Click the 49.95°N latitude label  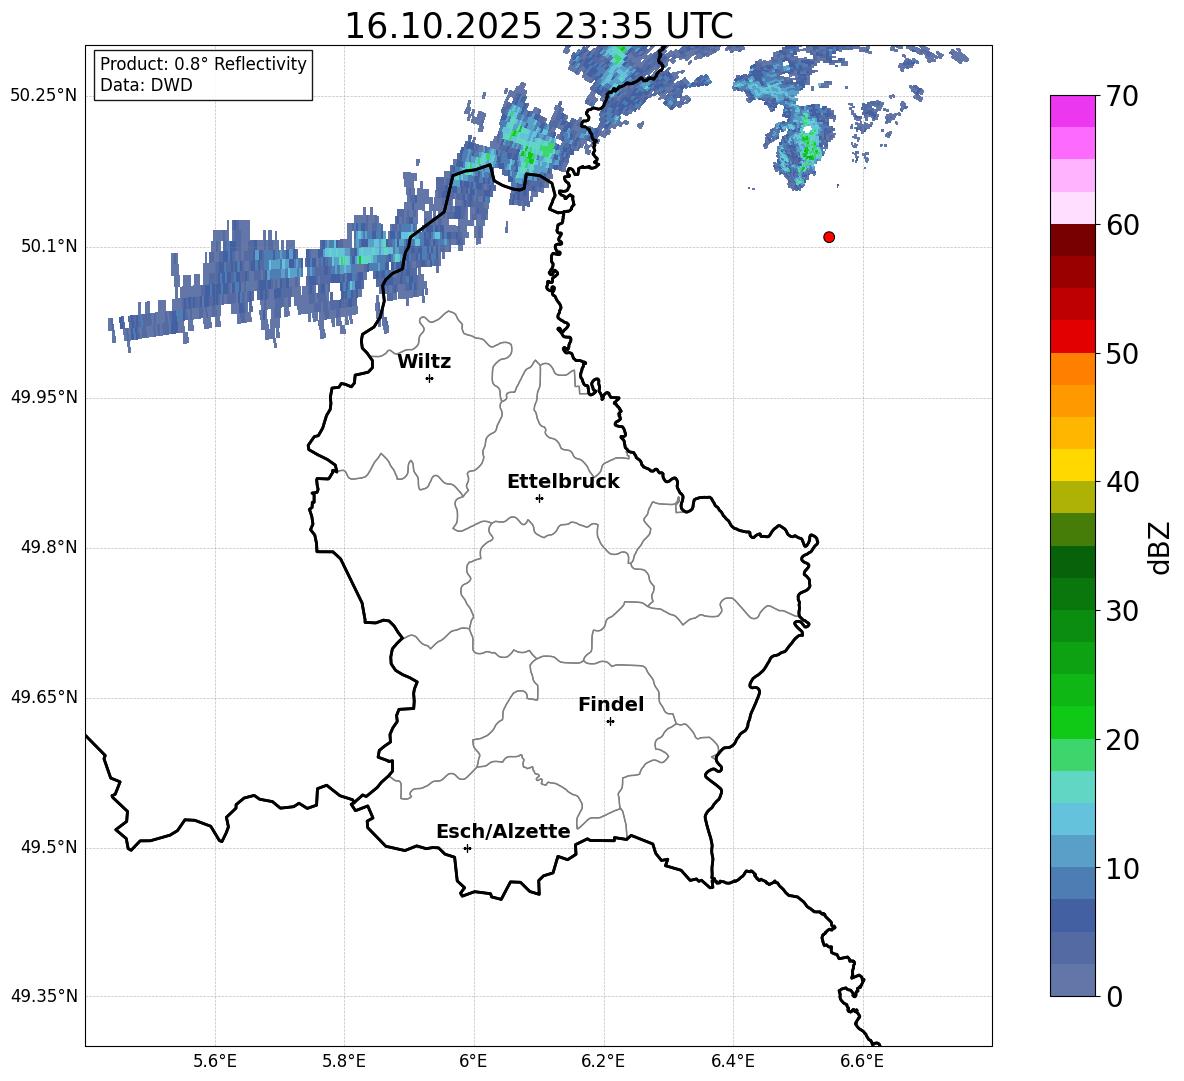click(44, 396)
